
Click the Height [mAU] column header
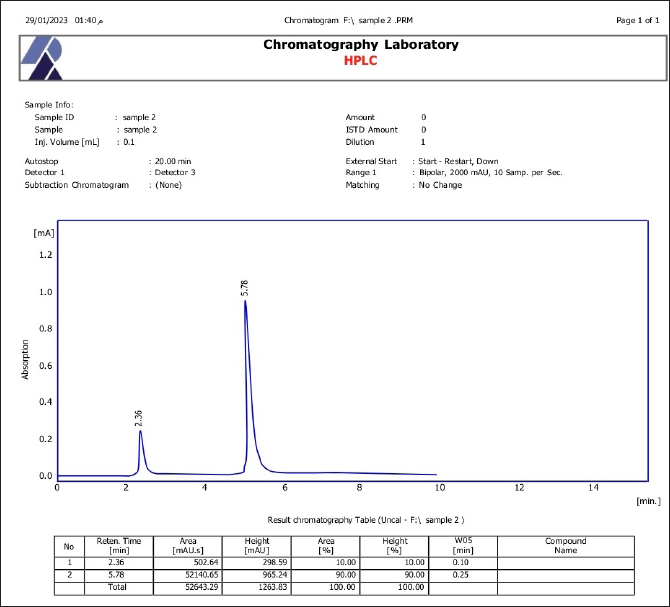pos(256,545)
